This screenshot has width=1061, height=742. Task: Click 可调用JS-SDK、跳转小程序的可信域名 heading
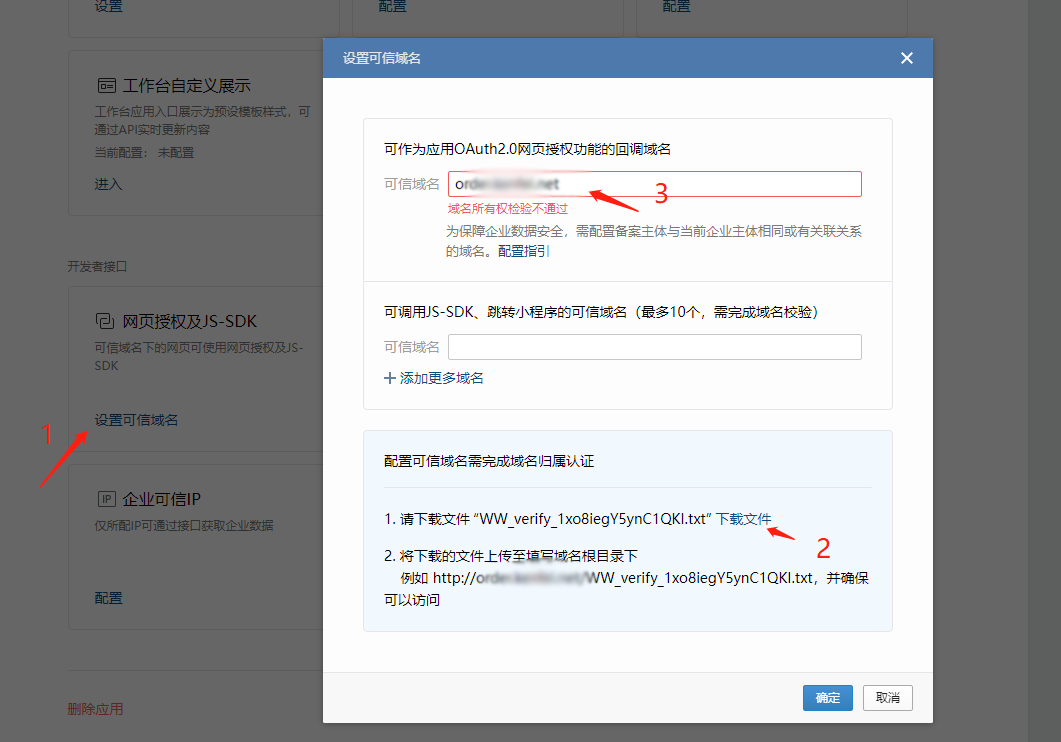coord(602,312)
